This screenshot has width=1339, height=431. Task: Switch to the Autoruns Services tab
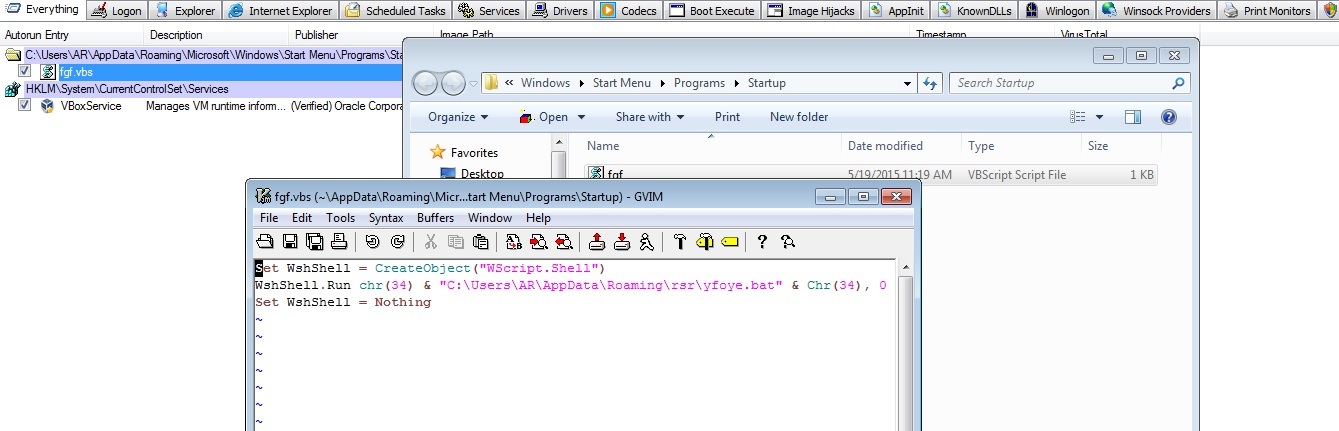point(489,11)
